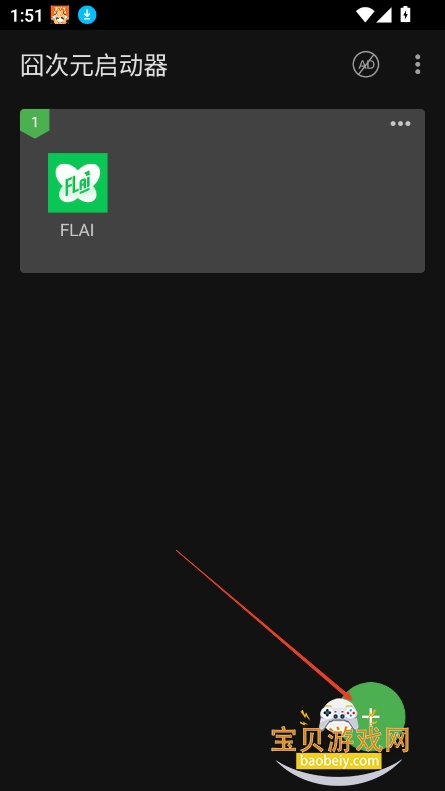
Task: Click the tail of the red arrow line
Action: [x=178, y=551]
